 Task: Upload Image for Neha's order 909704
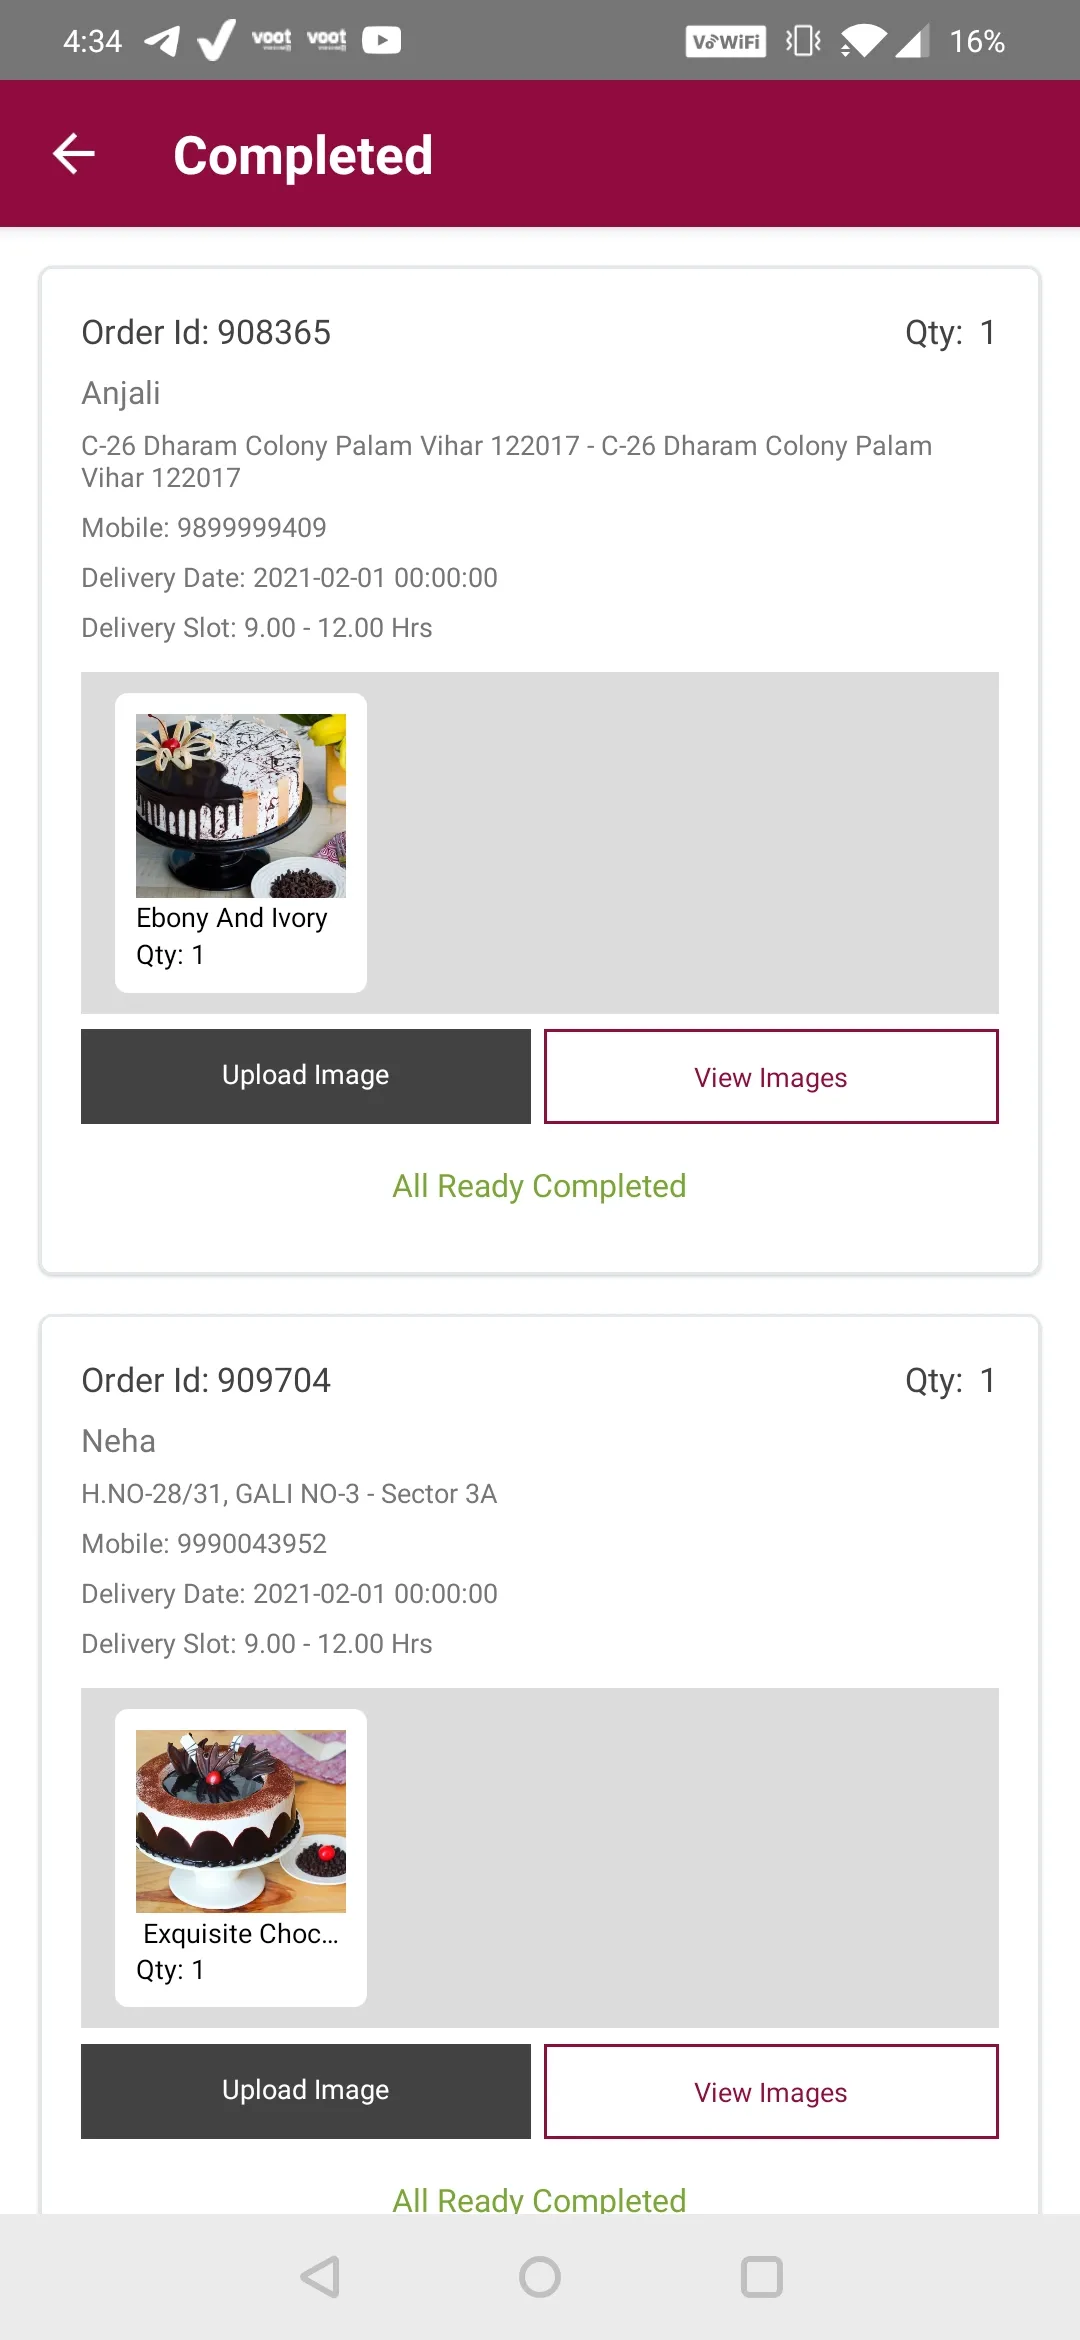pos(306,2091)
